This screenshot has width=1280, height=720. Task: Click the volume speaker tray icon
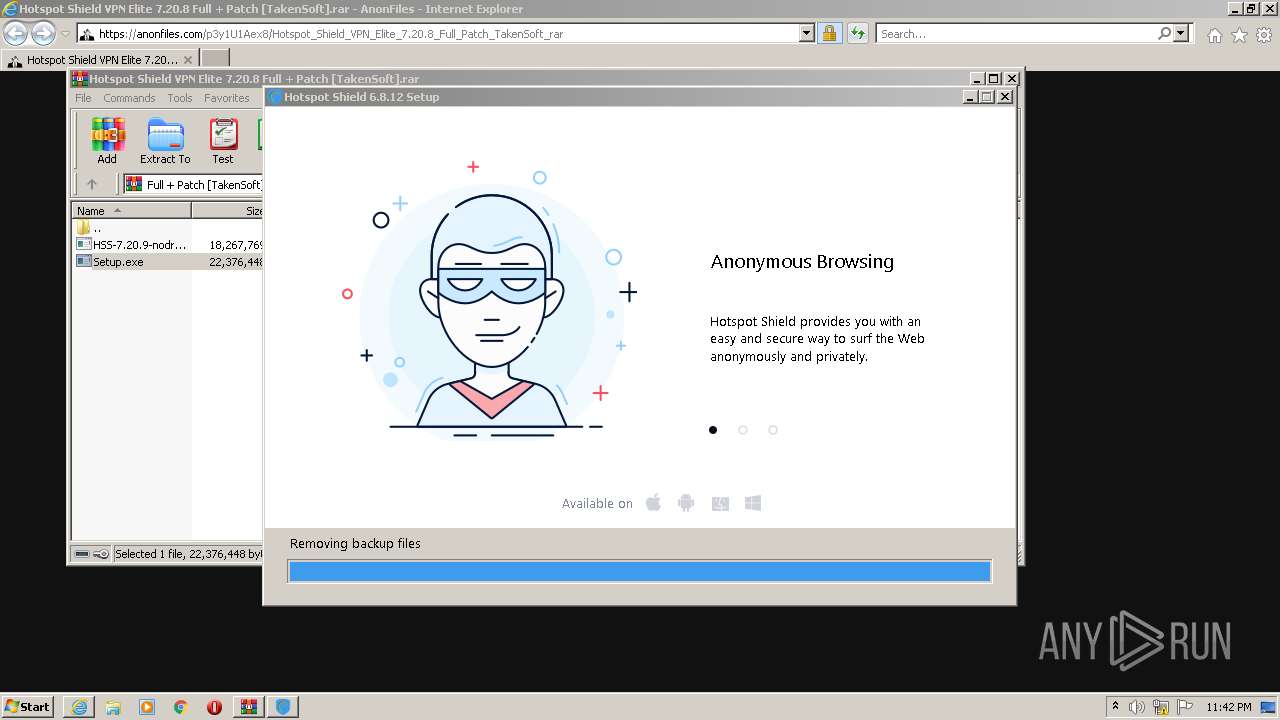(1137, 707)
